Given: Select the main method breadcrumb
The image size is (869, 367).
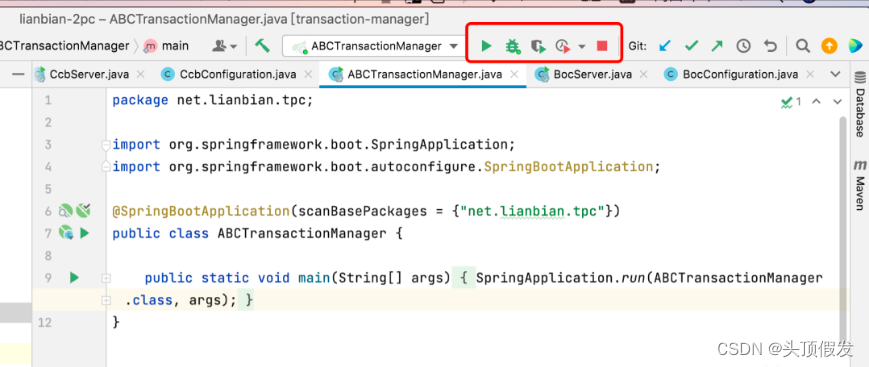Looking at the screenshot, I should pyautogui.click(x=166, y=46).
